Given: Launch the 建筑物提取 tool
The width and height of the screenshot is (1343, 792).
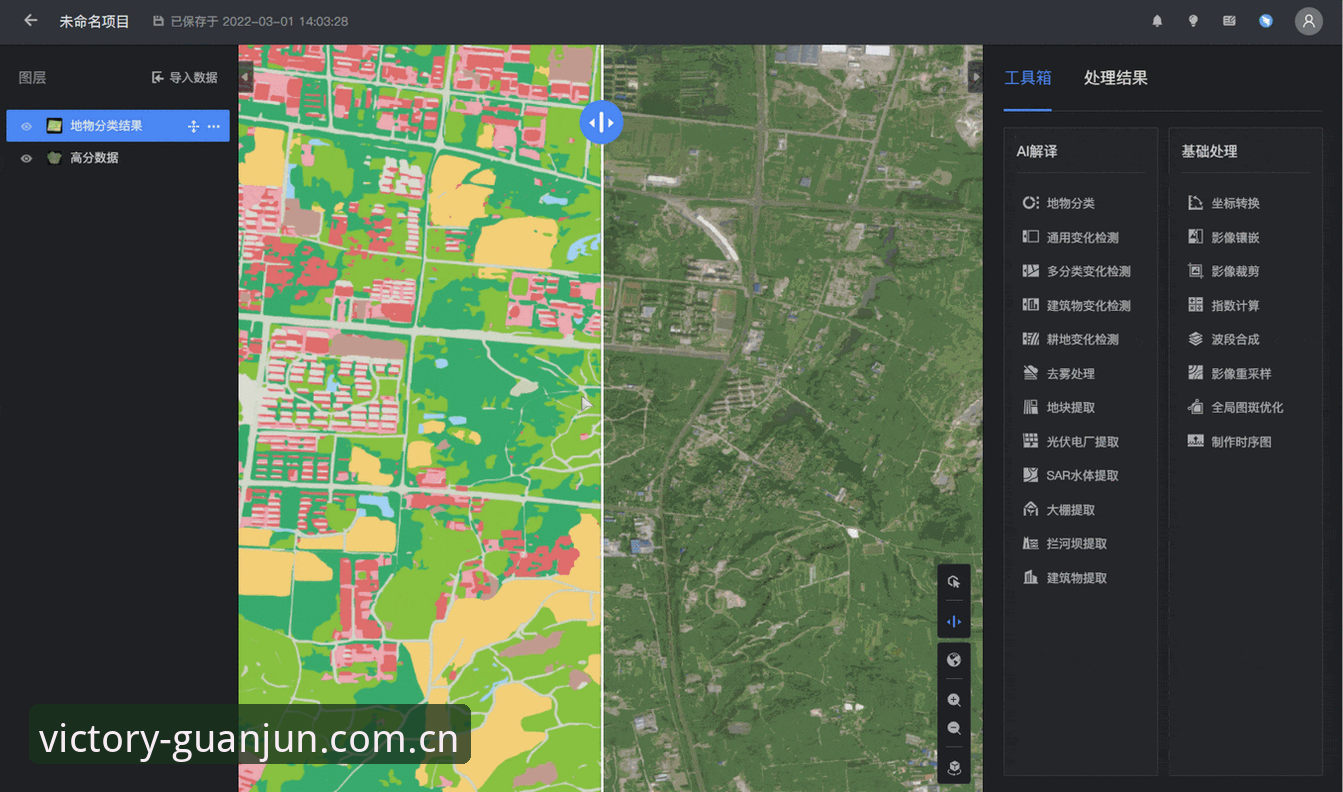Looking at the screenshot, I should (x=1065, y=577).
